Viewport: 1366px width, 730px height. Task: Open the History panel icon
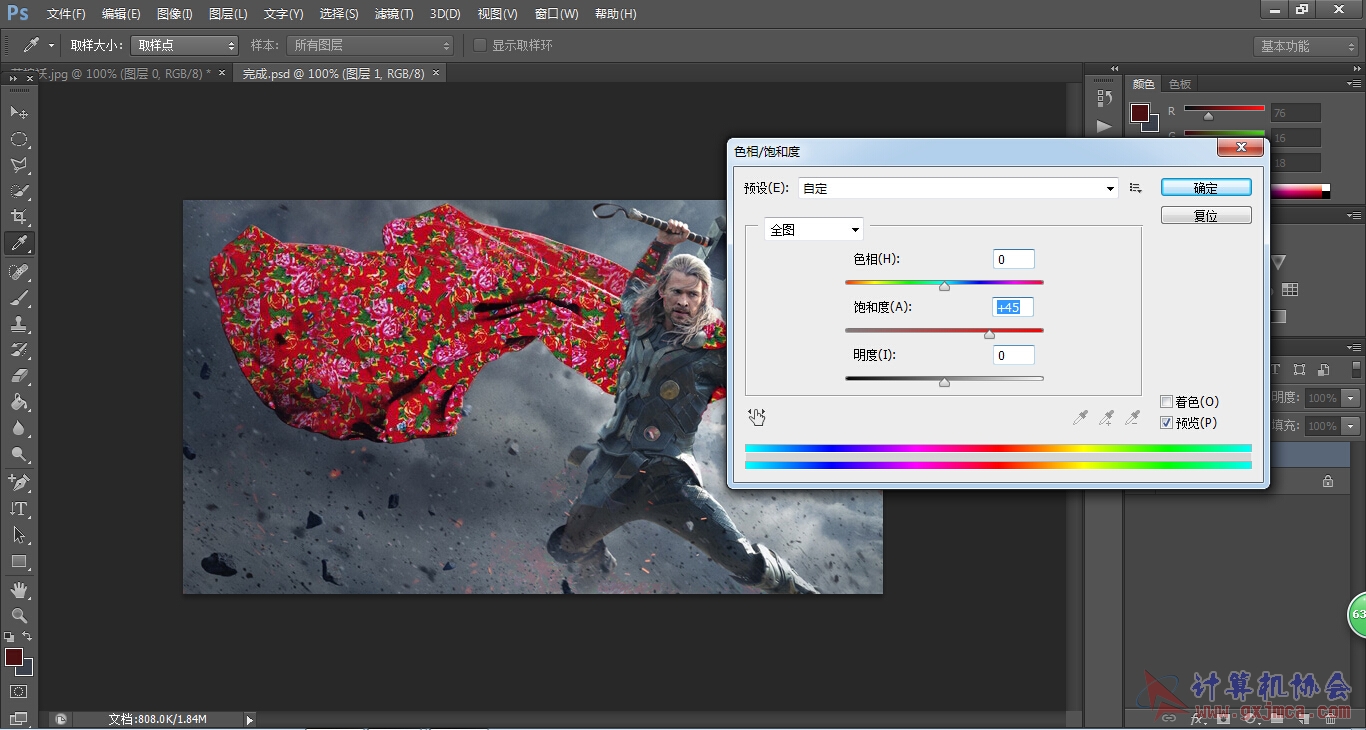[1104, 98]
